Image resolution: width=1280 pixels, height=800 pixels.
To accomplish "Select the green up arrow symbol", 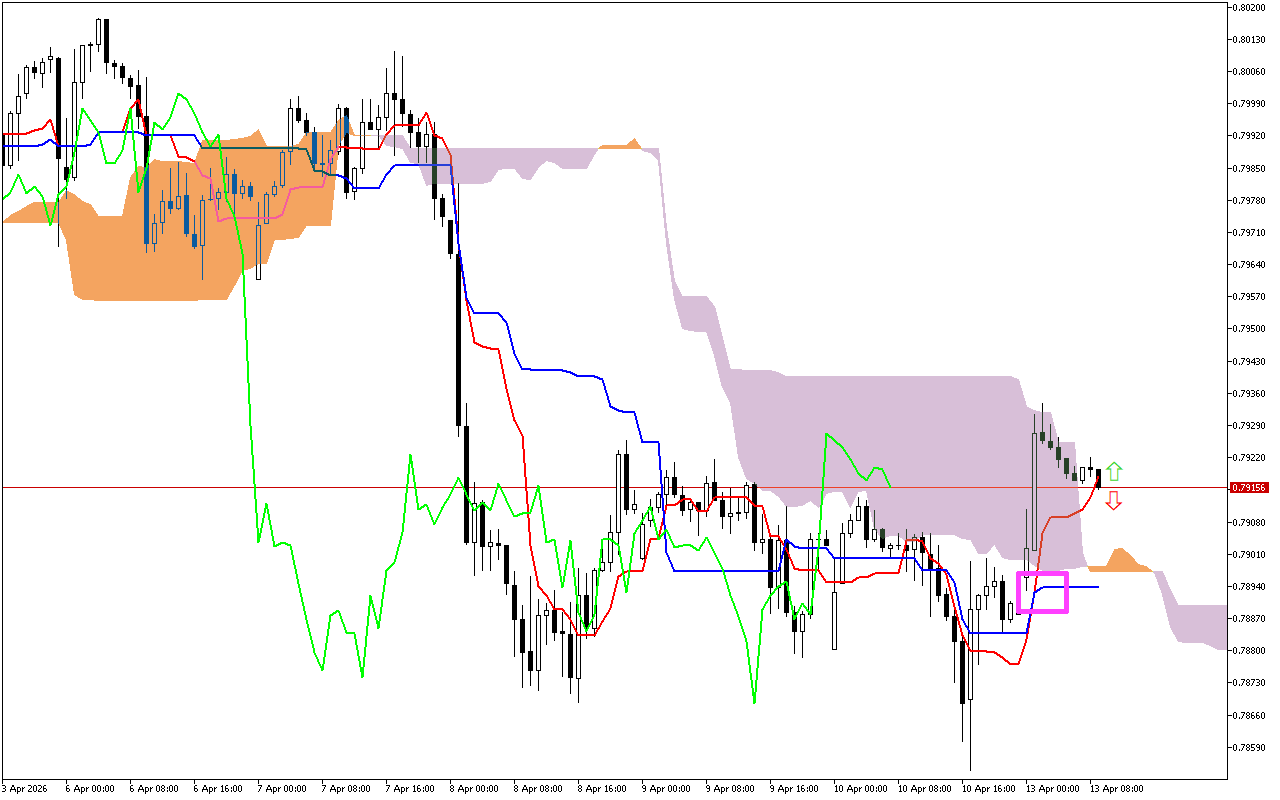I will coord(1115,471).
